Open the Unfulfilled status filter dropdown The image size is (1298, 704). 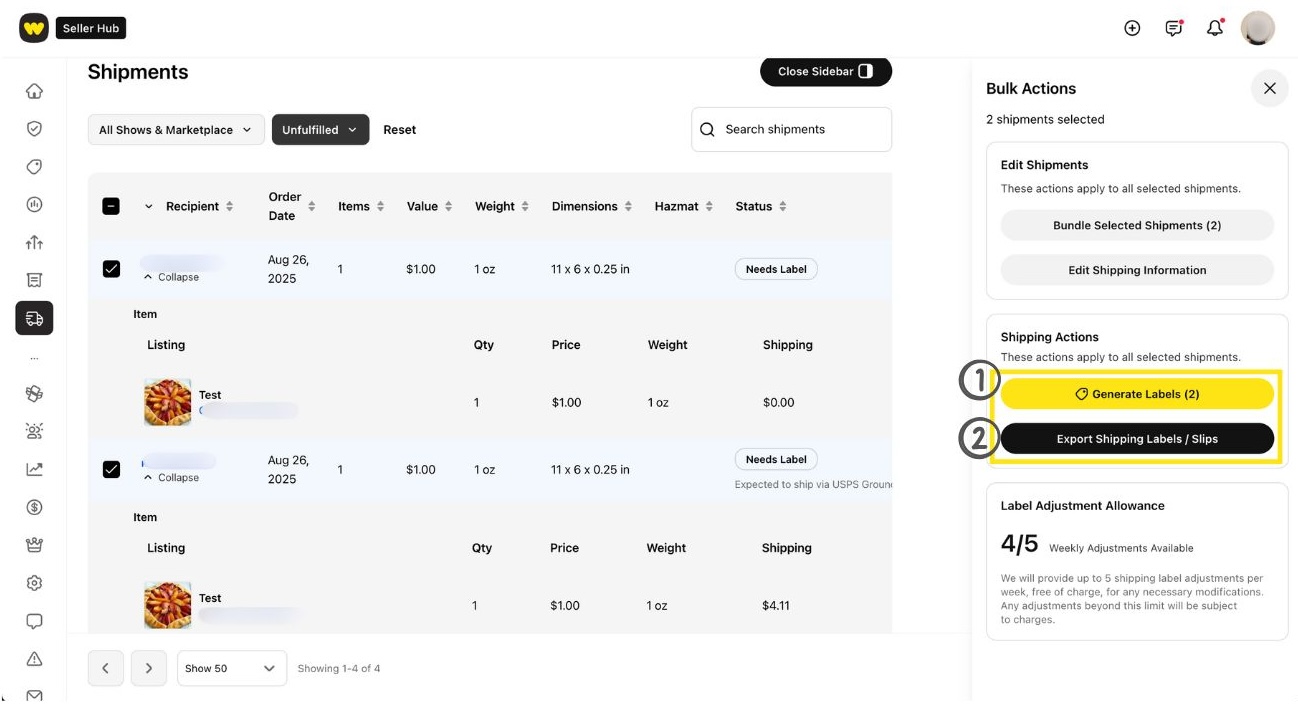(x=320, y=129)
